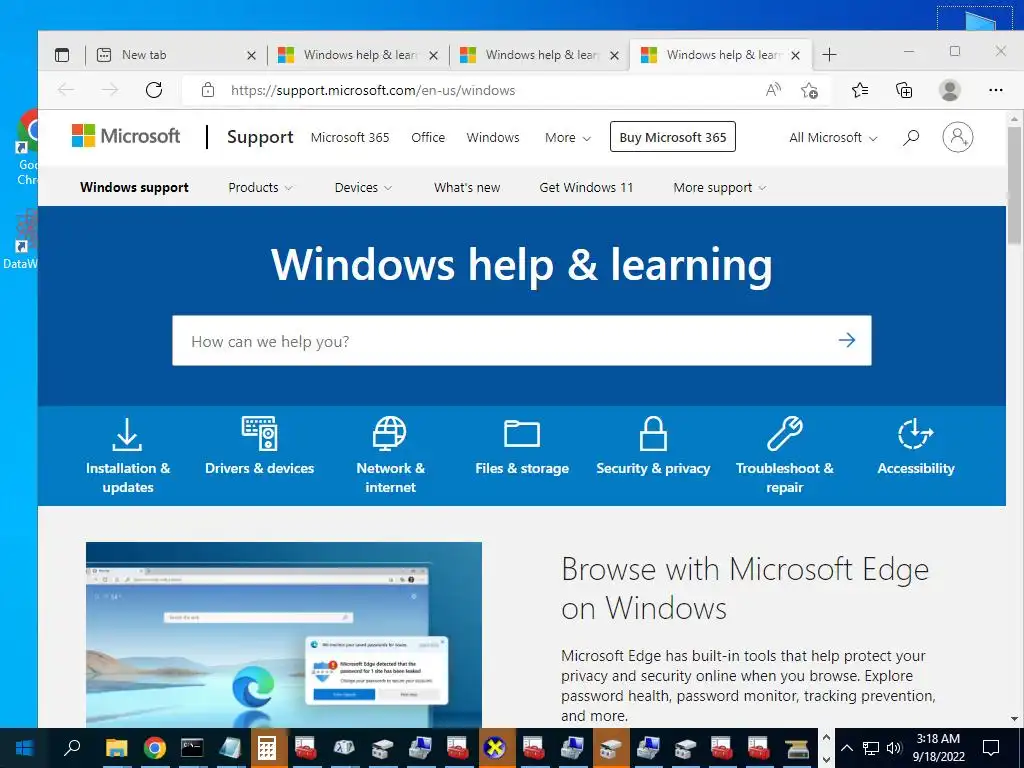Click the Buy Microsoft 365 button

point(673,136)
